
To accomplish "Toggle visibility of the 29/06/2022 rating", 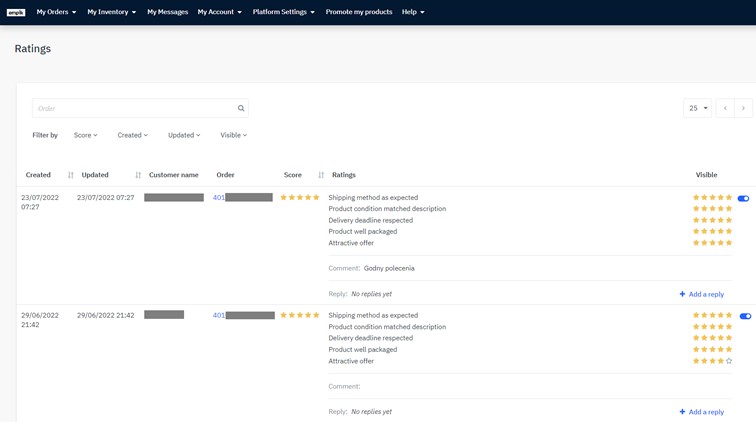I will click(x=744, y=316).
